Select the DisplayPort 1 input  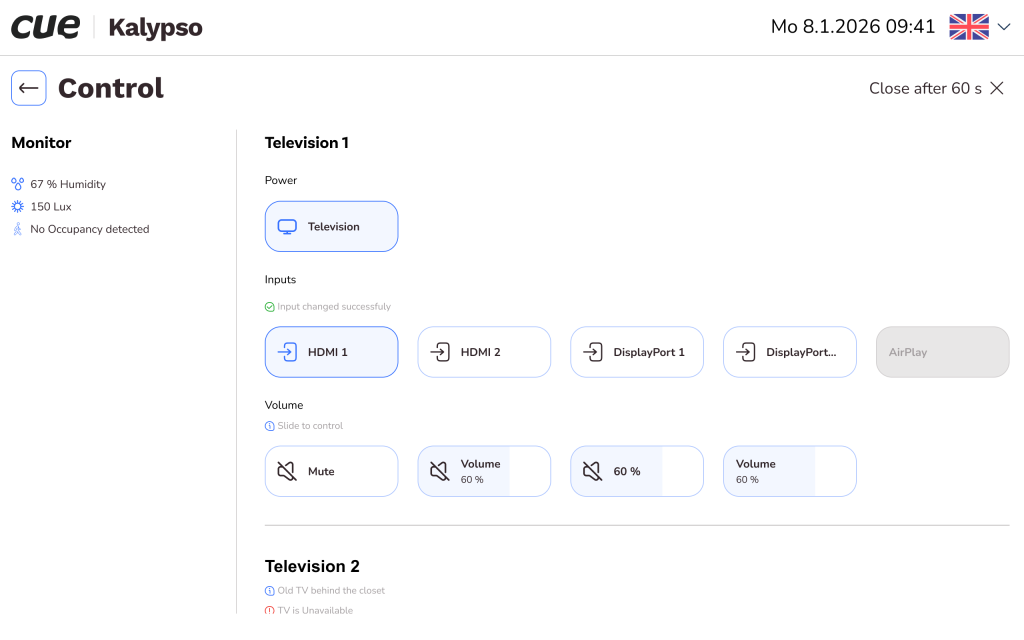(637, 352)
